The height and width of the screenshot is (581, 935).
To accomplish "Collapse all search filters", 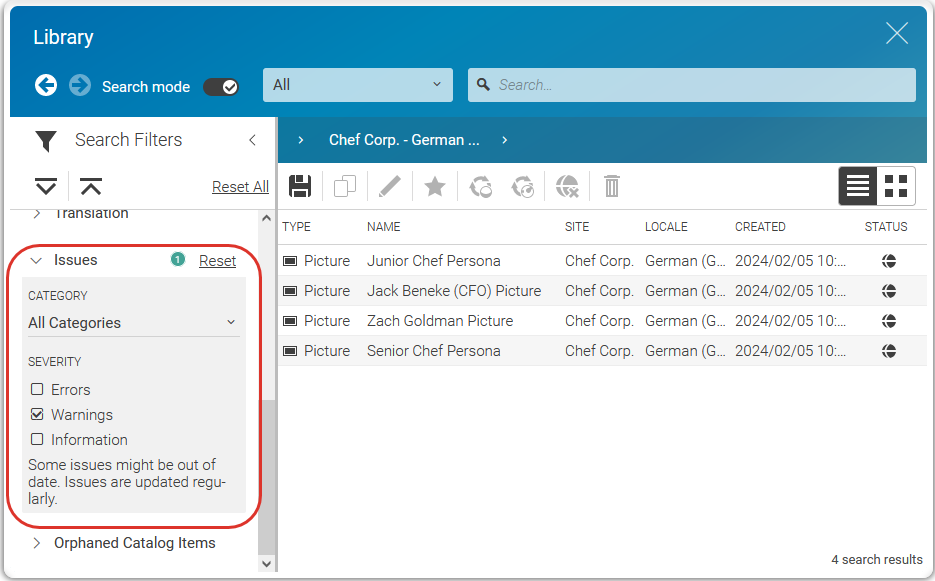I will 91,186.
